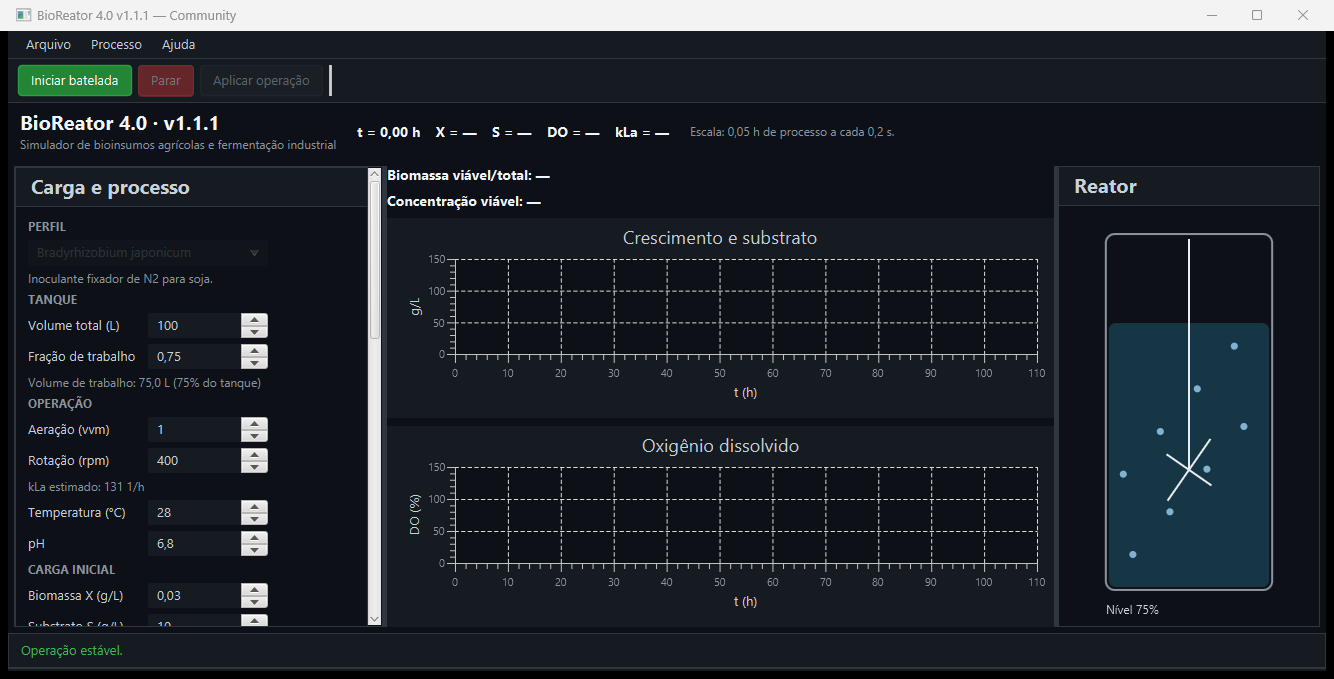Screen dimensions: 1334x679
Task: Increase Temperatura (°C) with up arrow
Action: [255, 507]
